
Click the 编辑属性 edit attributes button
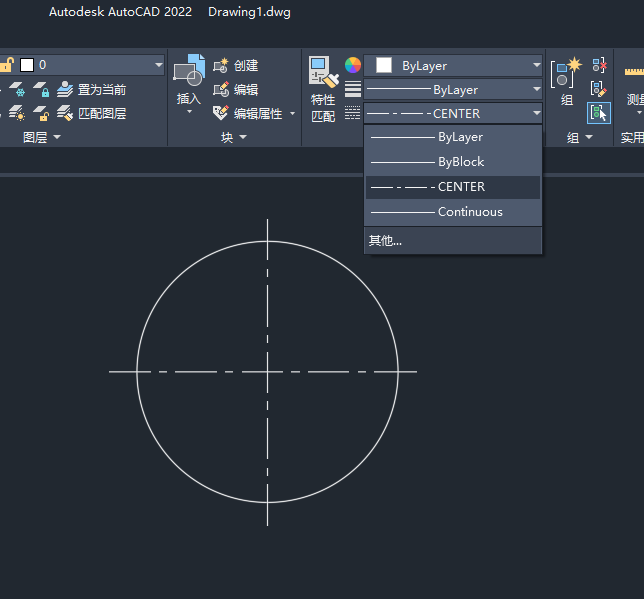(248, 113)
